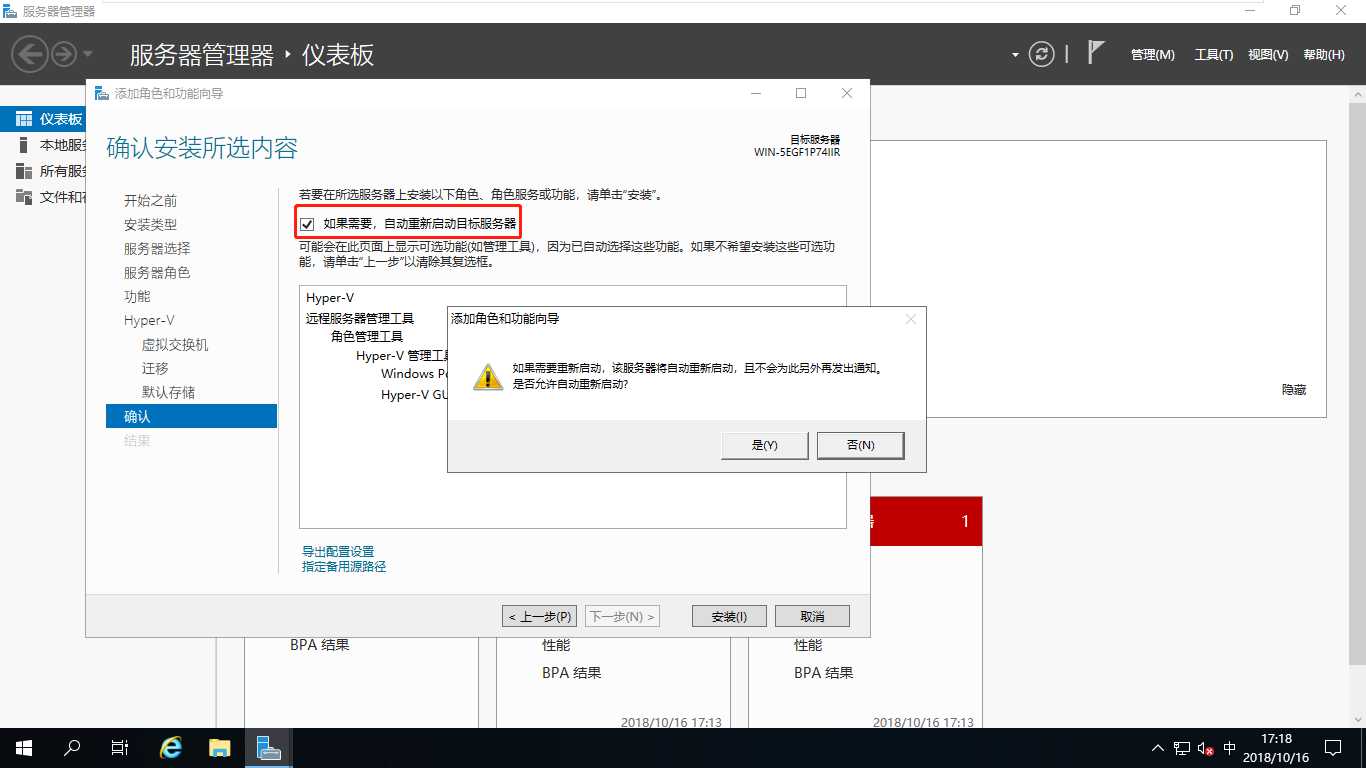This screenshot has height=768, width=1366.
Task: Go to 功能 wizard step
Action: 137,297
